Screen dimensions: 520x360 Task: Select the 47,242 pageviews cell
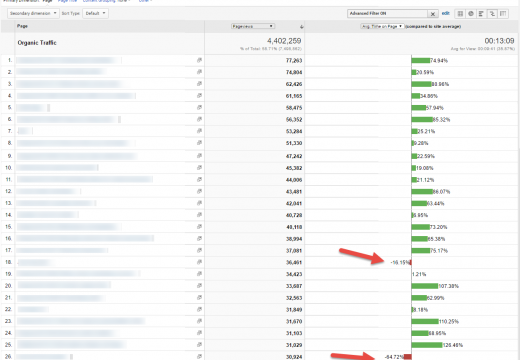point(294,156)
